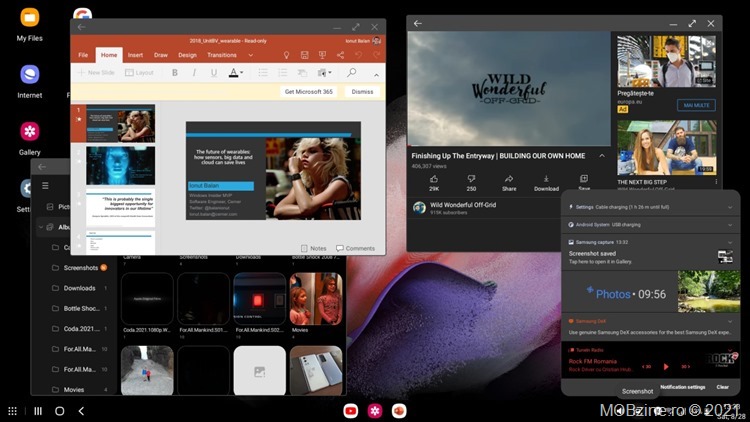The width and height of the screenshot is (750, 422).
Task: Switch to the Transitions tab
Action: point(222,55)
